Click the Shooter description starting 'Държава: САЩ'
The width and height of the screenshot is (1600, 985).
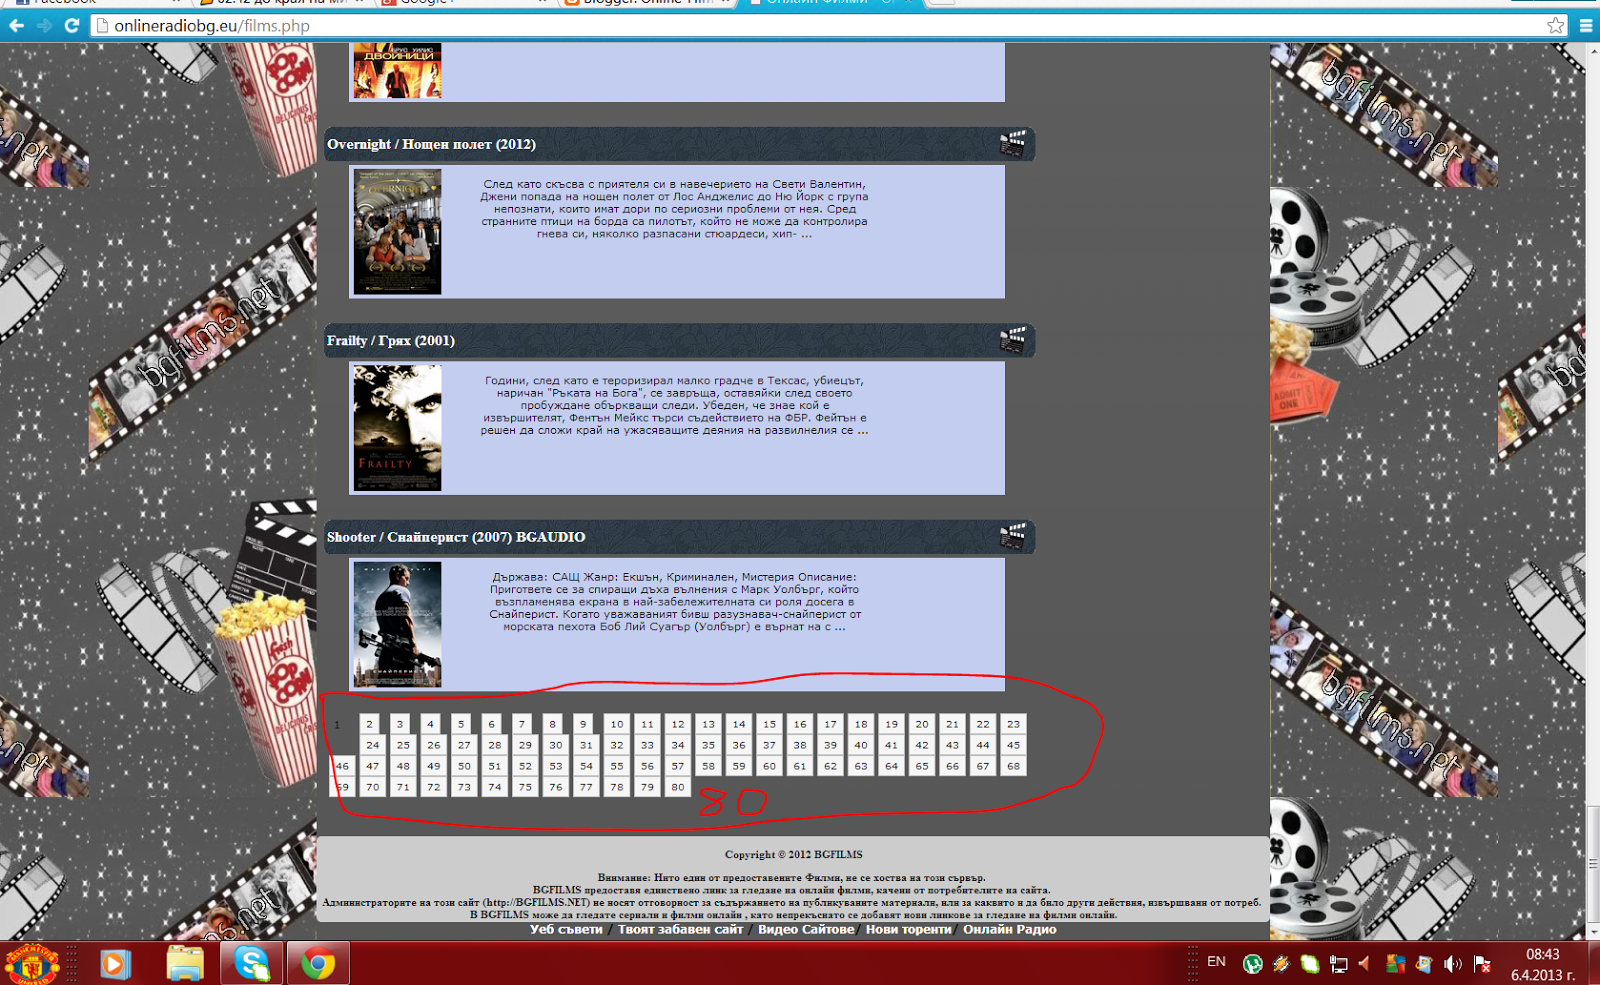point(674,602)
